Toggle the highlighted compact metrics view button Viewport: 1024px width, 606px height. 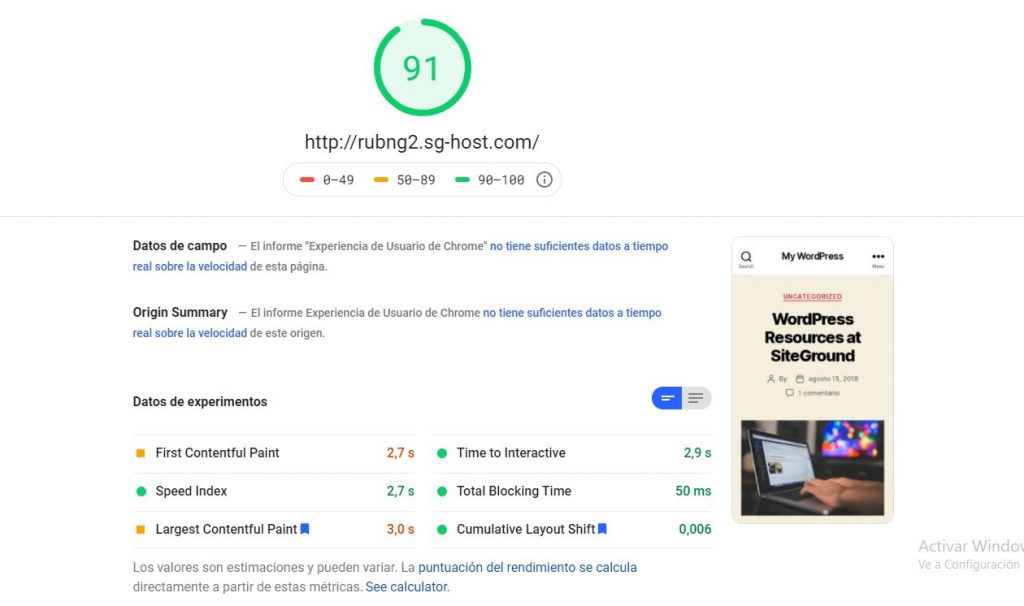point(666,397)
